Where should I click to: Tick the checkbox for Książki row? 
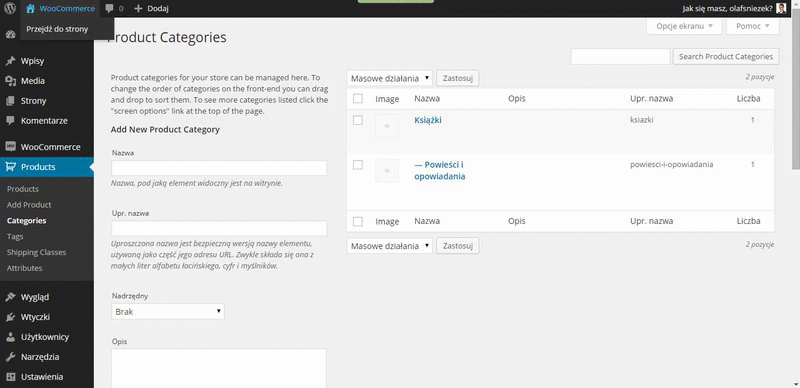click(x=358, y=120)
